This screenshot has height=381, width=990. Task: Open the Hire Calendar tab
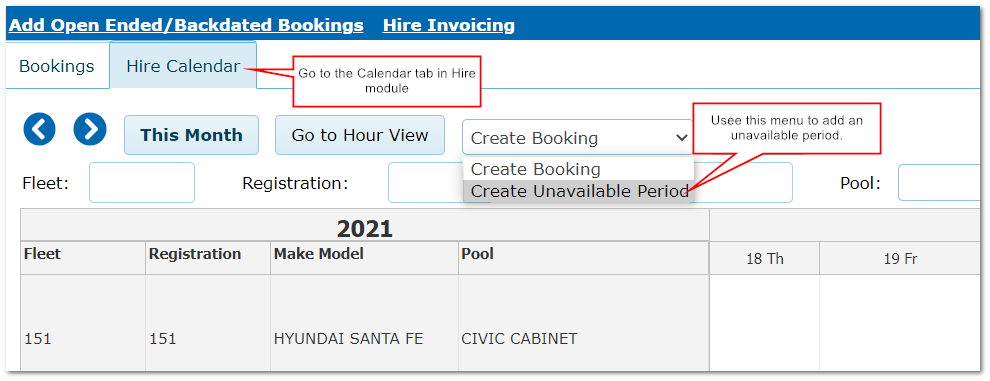point(183,66)
